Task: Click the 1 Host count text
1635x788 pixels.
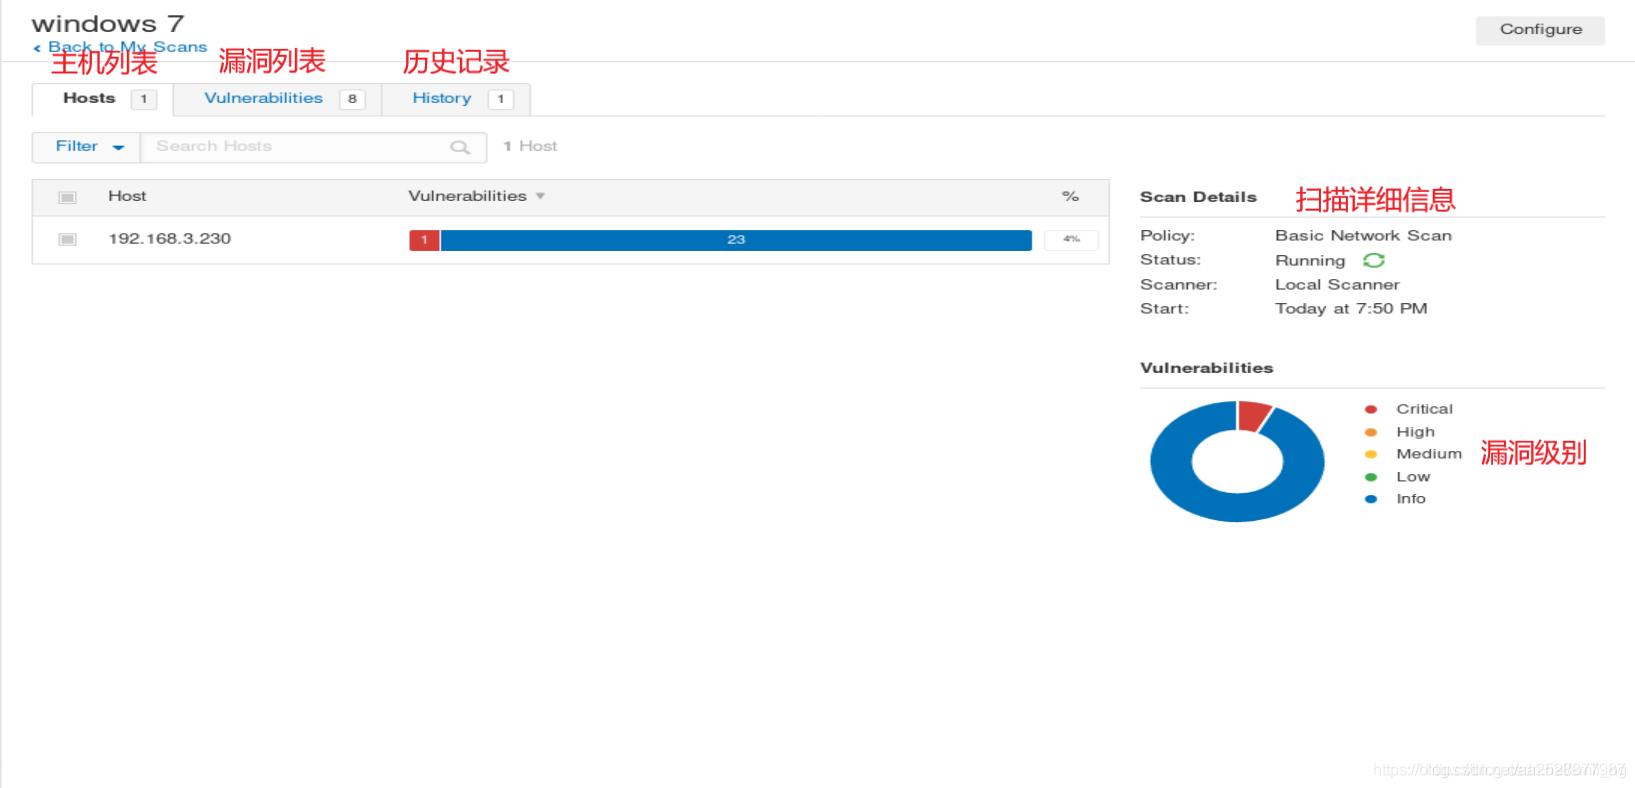Action: pos(530,146)
